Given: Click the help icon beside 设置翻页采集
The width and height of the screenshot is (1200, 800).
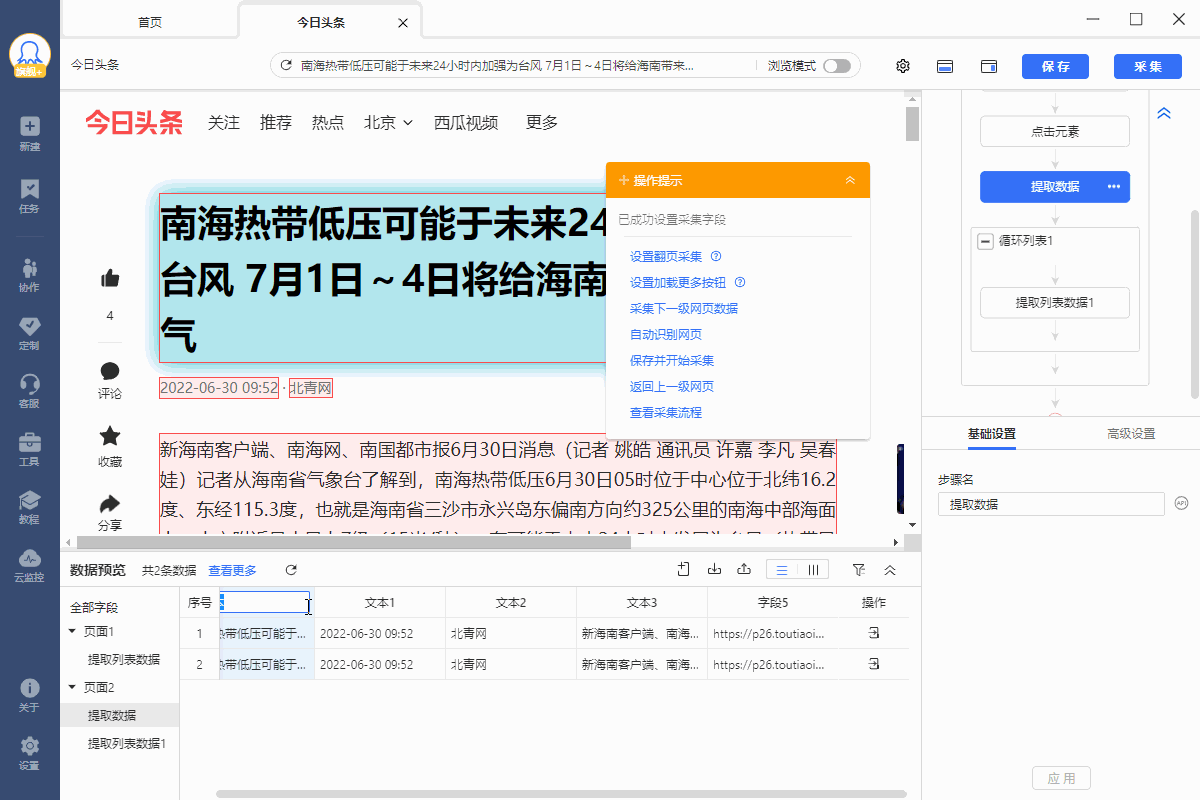Looking at the screenshot, I should pyautogui.click(x=716, y=257).
